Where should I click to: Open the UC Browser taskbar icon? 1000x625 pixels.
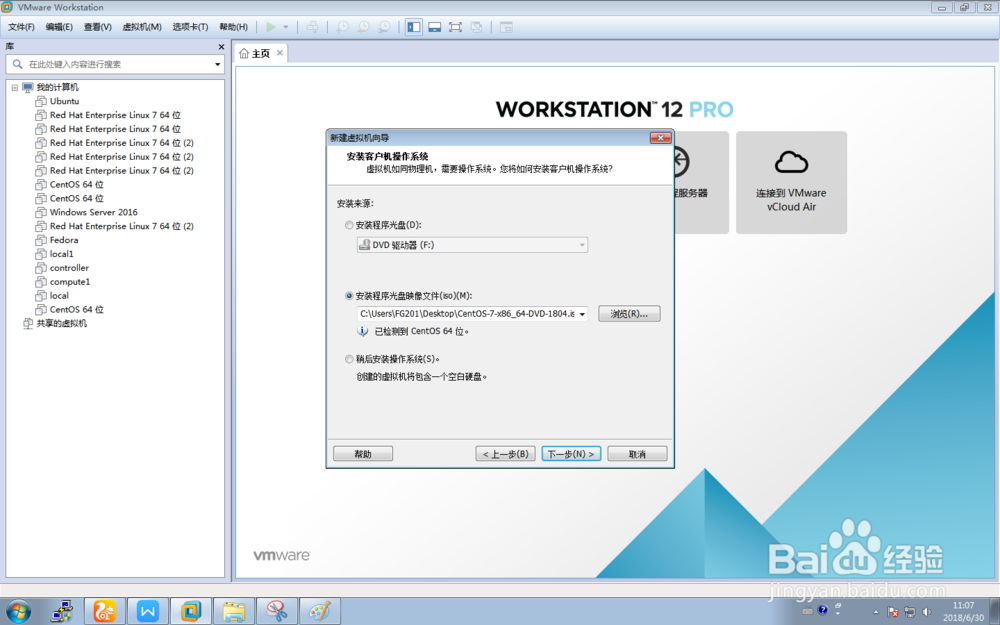click(105, 611)
